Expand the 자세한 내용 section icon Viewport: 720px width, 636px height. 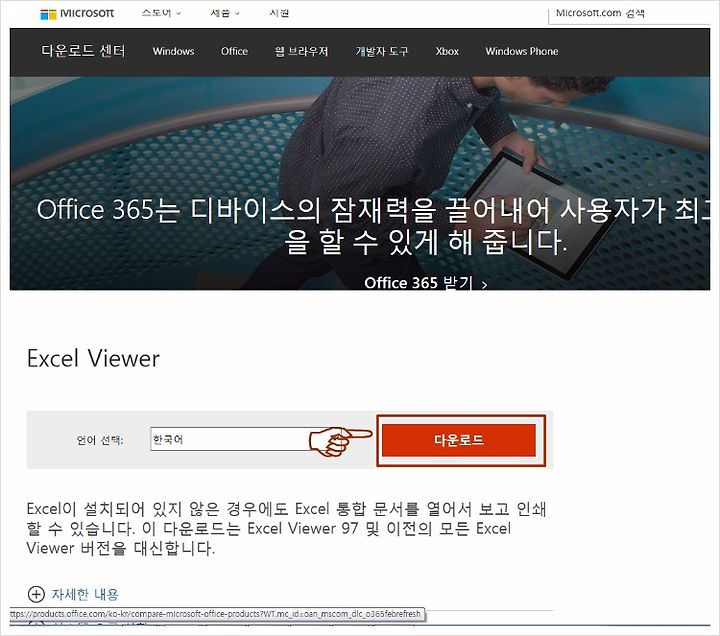[36, 594]
